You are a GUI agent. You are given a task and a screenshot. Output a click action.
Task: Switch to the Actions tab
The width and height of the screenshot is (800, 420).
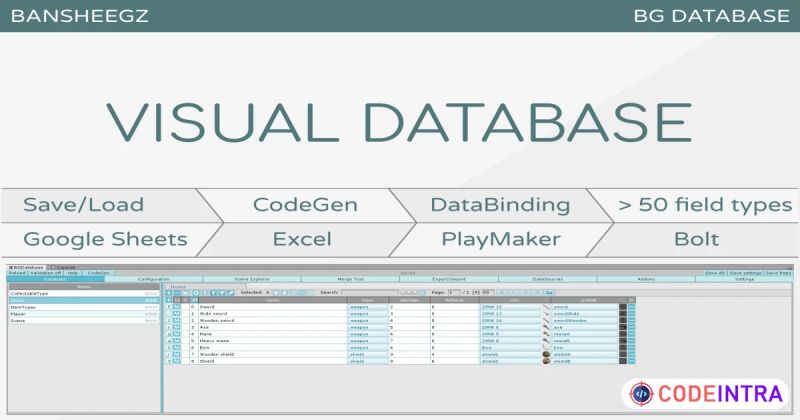[646, 279]
